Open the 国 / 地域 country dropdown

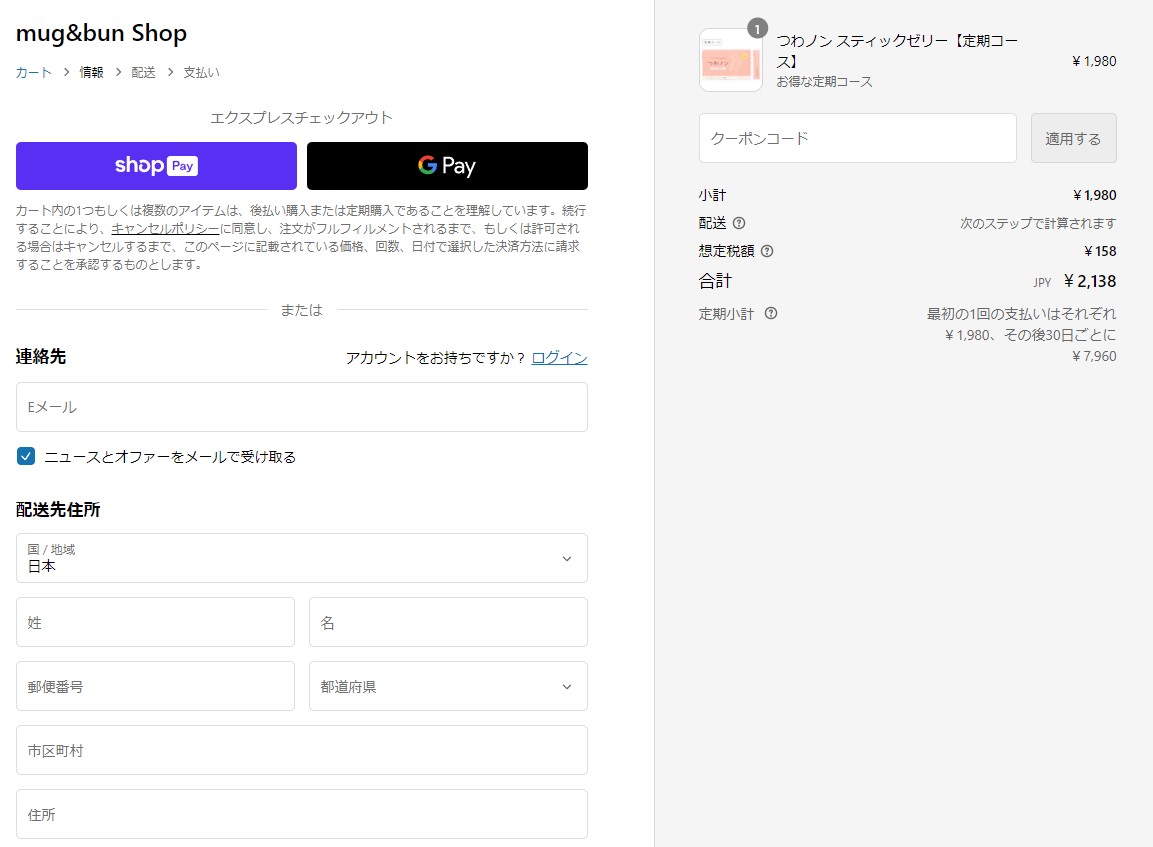(301, 558)
